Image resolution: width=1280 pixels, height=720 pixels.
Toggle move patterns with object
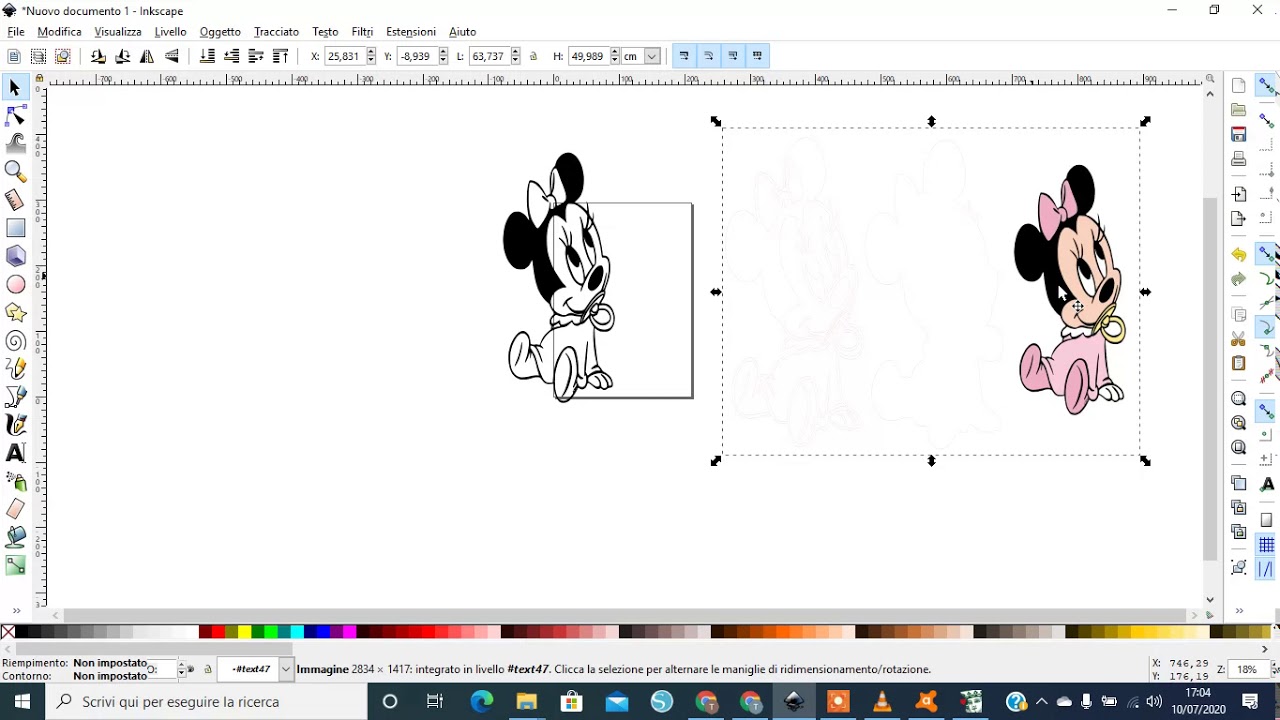[x=757, y=56]
